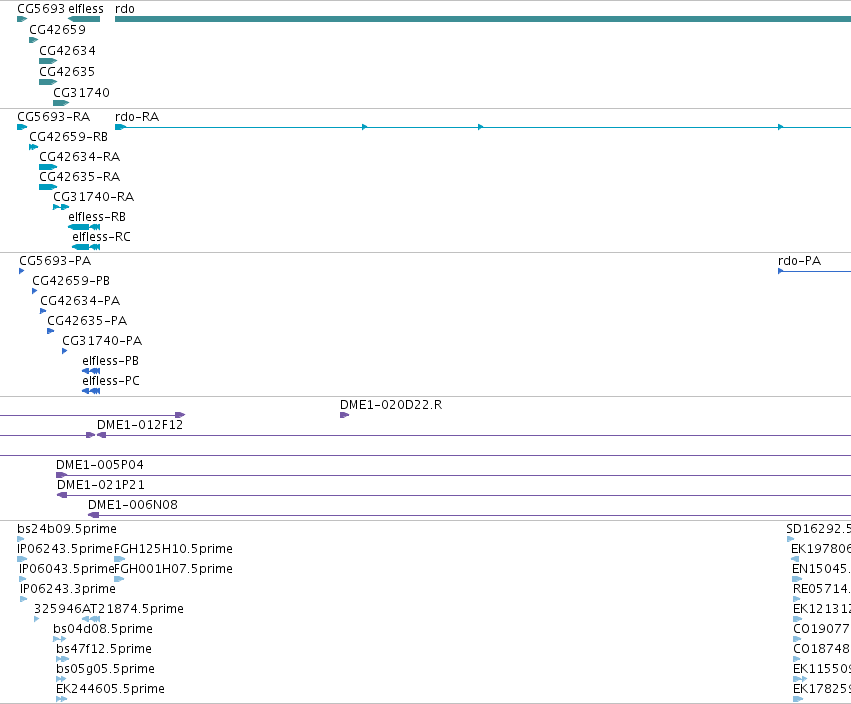Click the EK244605.5prime EST label

click(110, 690)
